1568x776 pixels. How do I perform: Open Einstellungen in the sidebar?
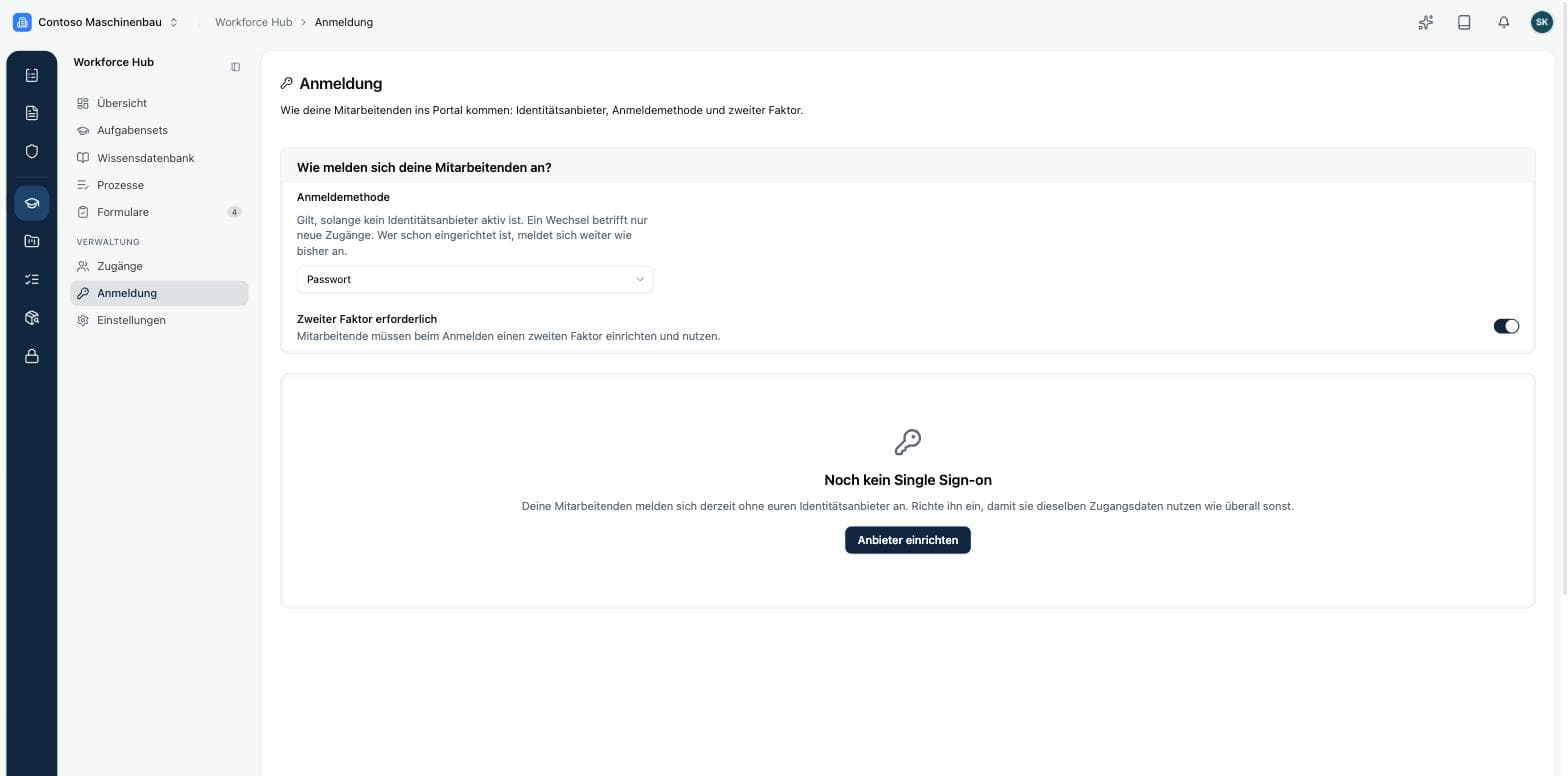[x=159, y=320]
